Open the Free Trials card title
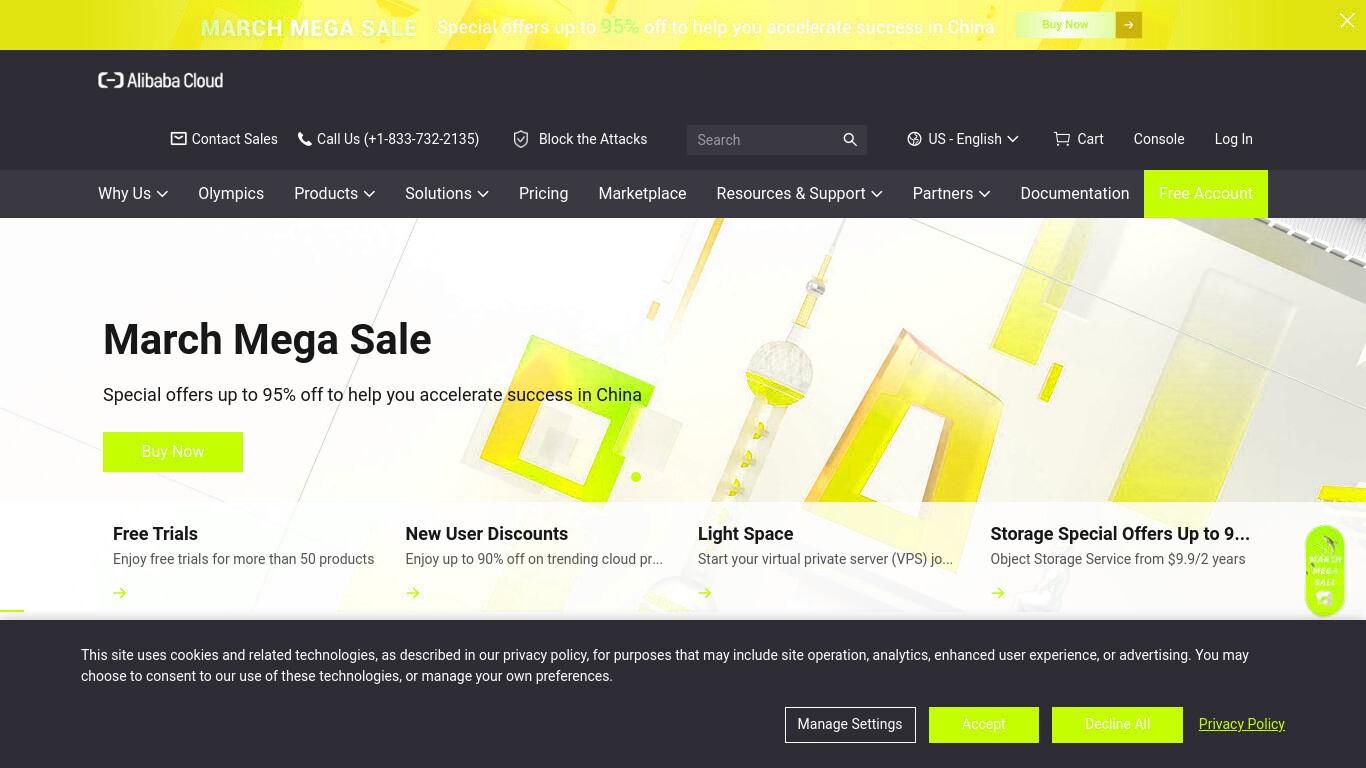Image resolution: width=1366 pixels, height=768 pixels. pos(155,534)
